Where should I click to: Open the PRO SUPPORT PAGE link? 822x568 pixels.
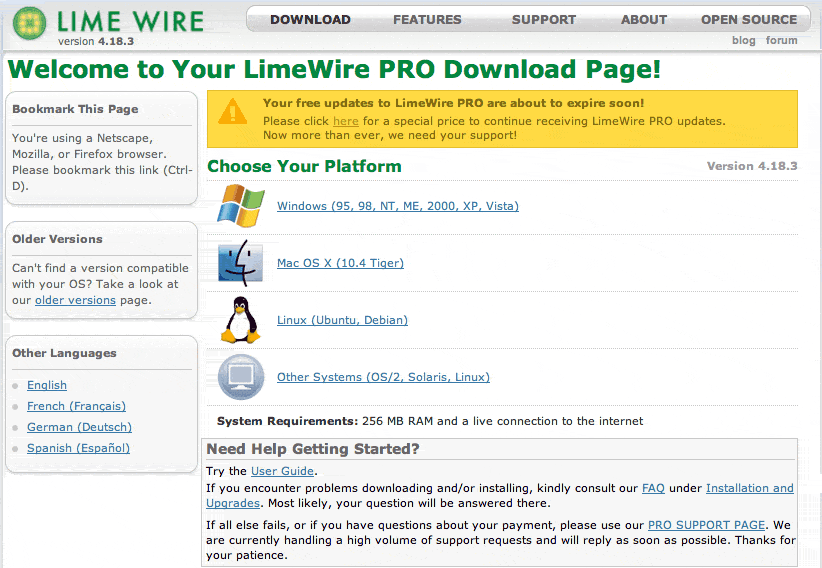click(x=706, y=525)
